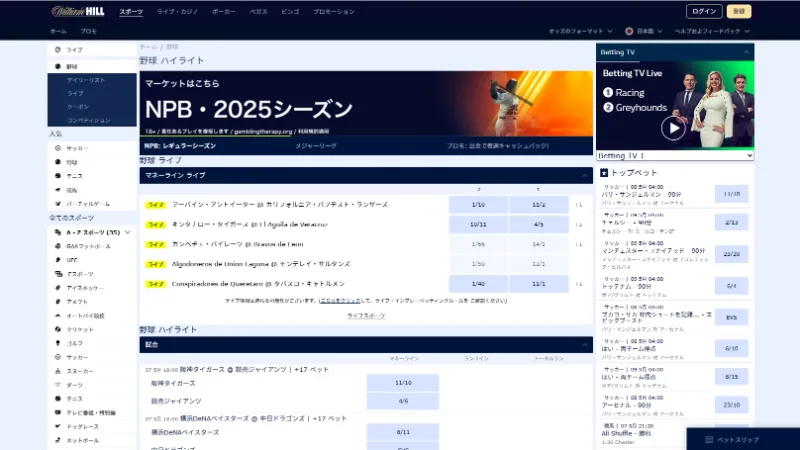Open クーポン in the 野球 submenu
800x450 pixels.
(92, 107)
